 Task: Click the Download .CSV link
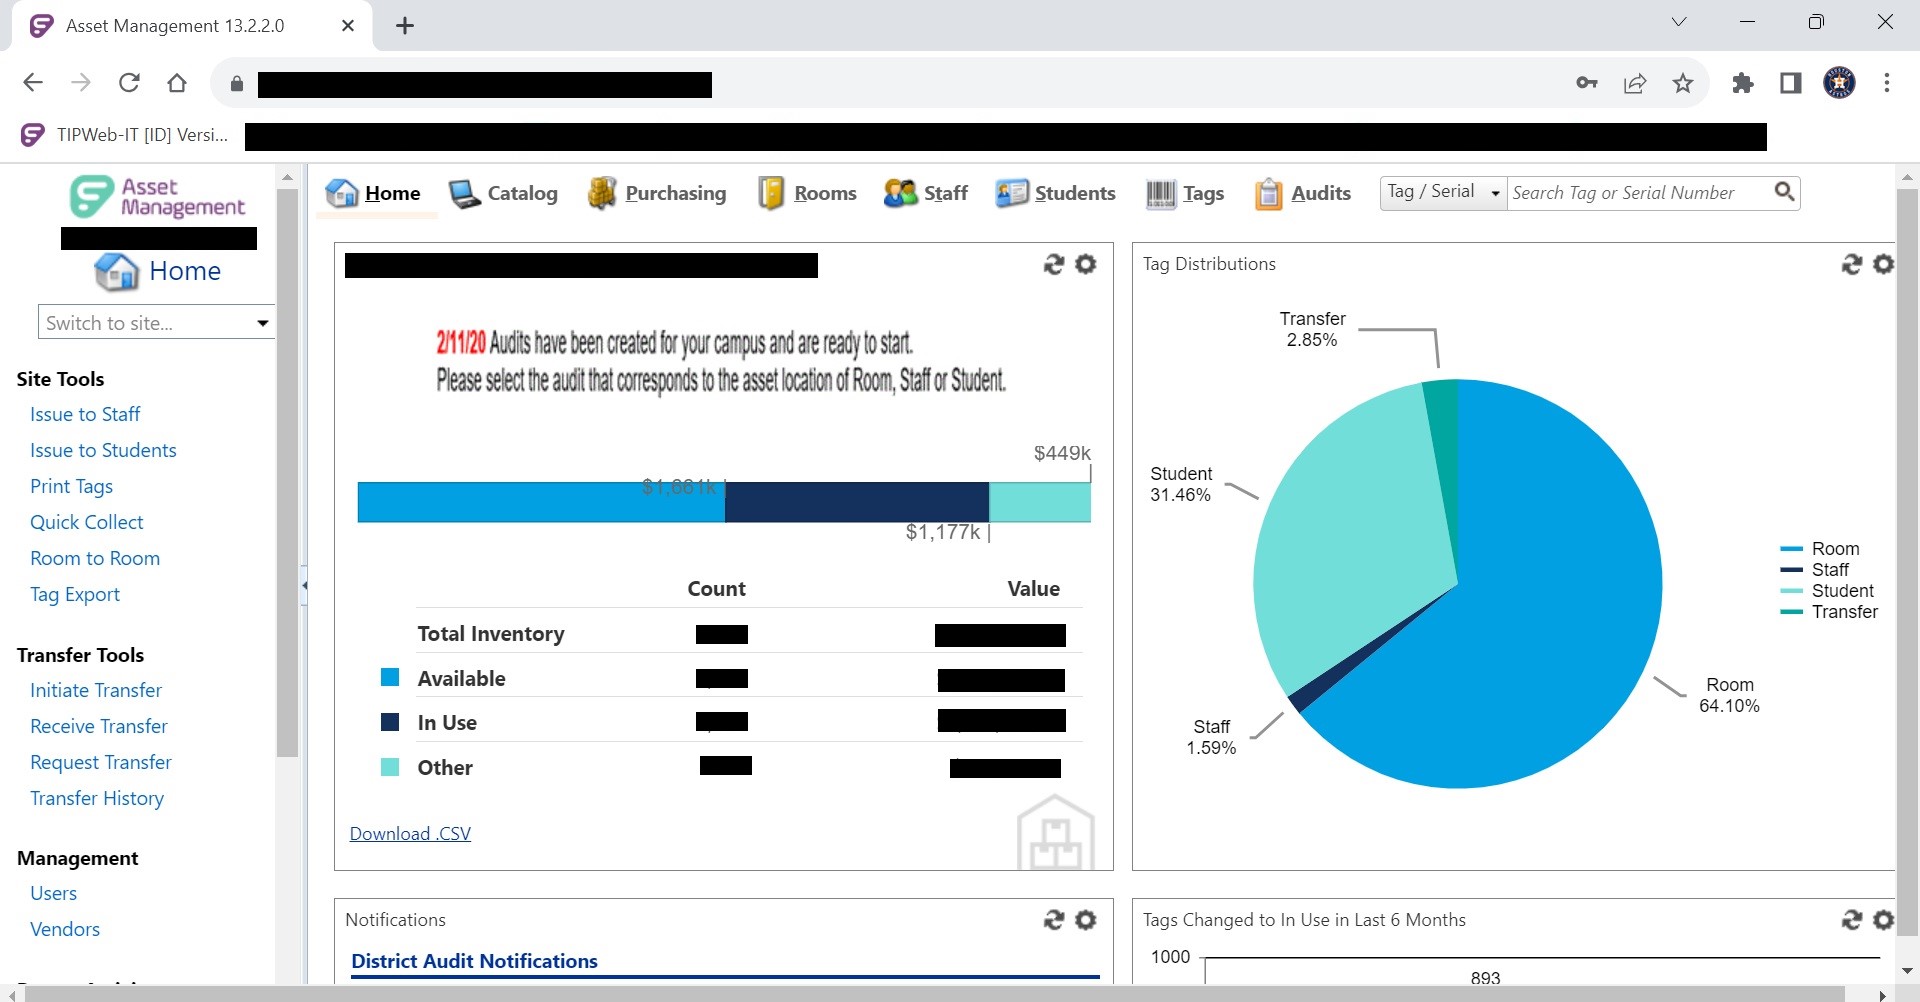click(x=410, y=834)
